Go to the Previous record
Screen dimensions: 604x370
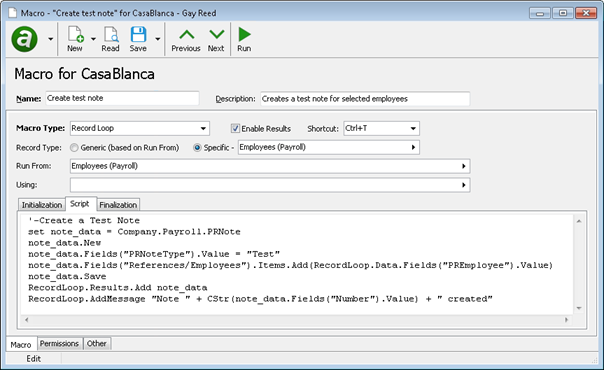(186, 40)
